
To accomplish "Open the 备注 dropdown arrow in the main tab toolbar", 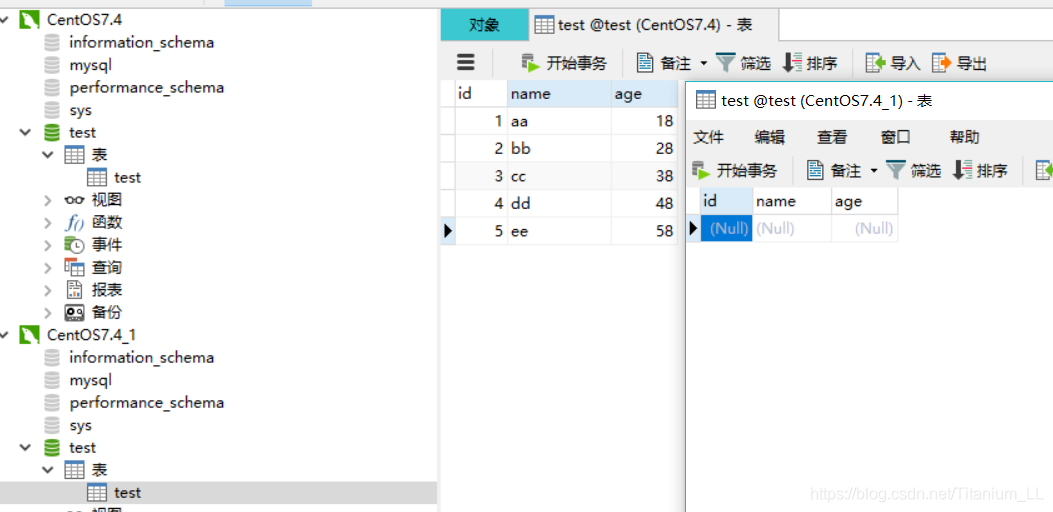I will click(704, 63).
